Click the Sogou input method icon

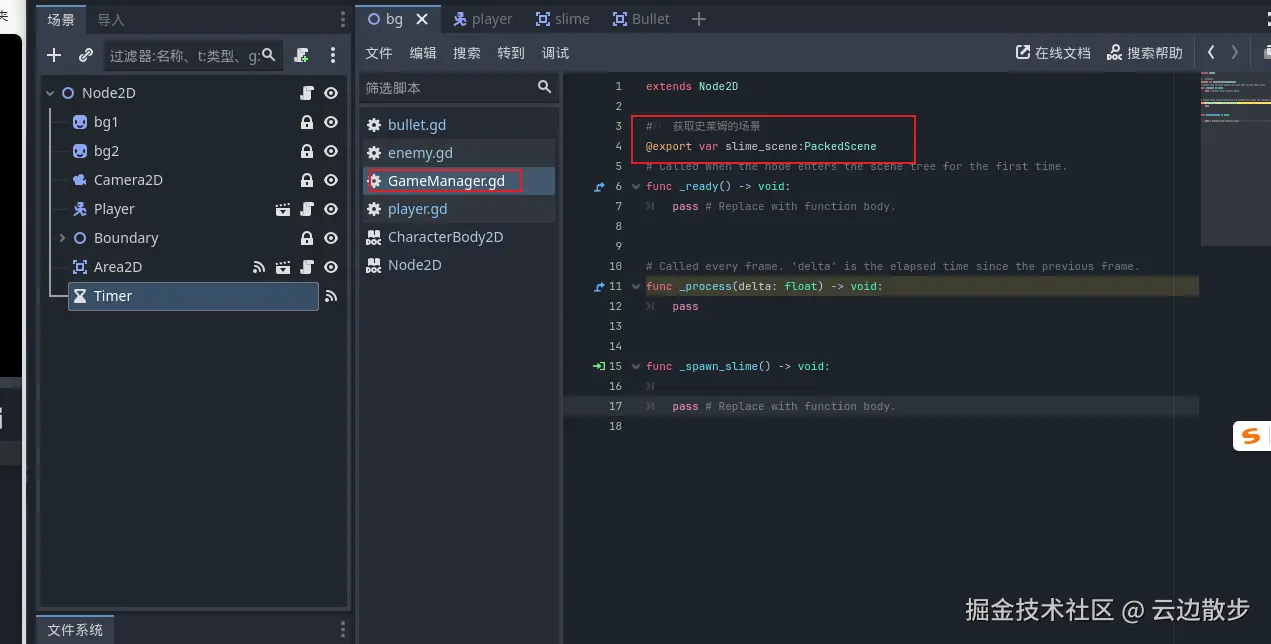pyautogui.click(x=1251, y=435)
